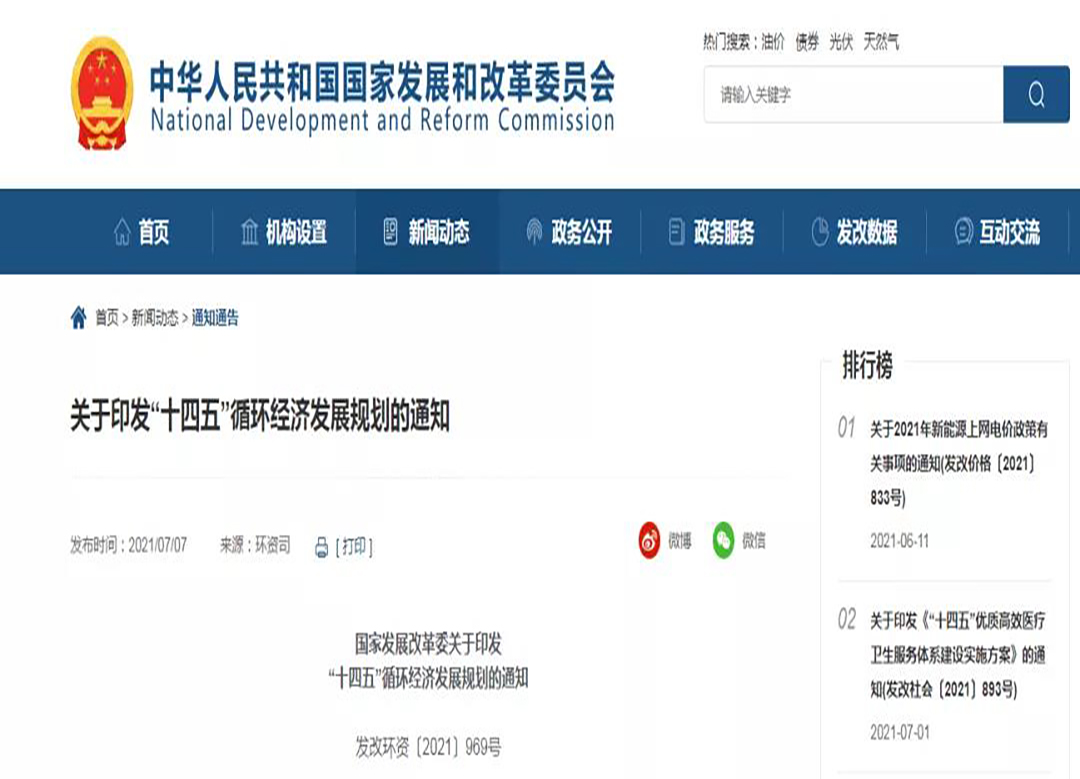Open 首页 in the main navigation bar
The image size is (1080, 779).
click(x=141, y=232)
